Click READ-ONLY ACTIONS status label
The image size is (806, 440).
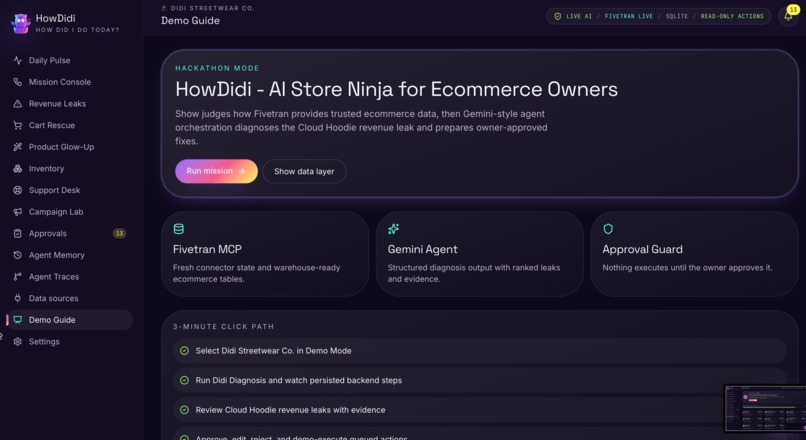click(x=732, y=16)
